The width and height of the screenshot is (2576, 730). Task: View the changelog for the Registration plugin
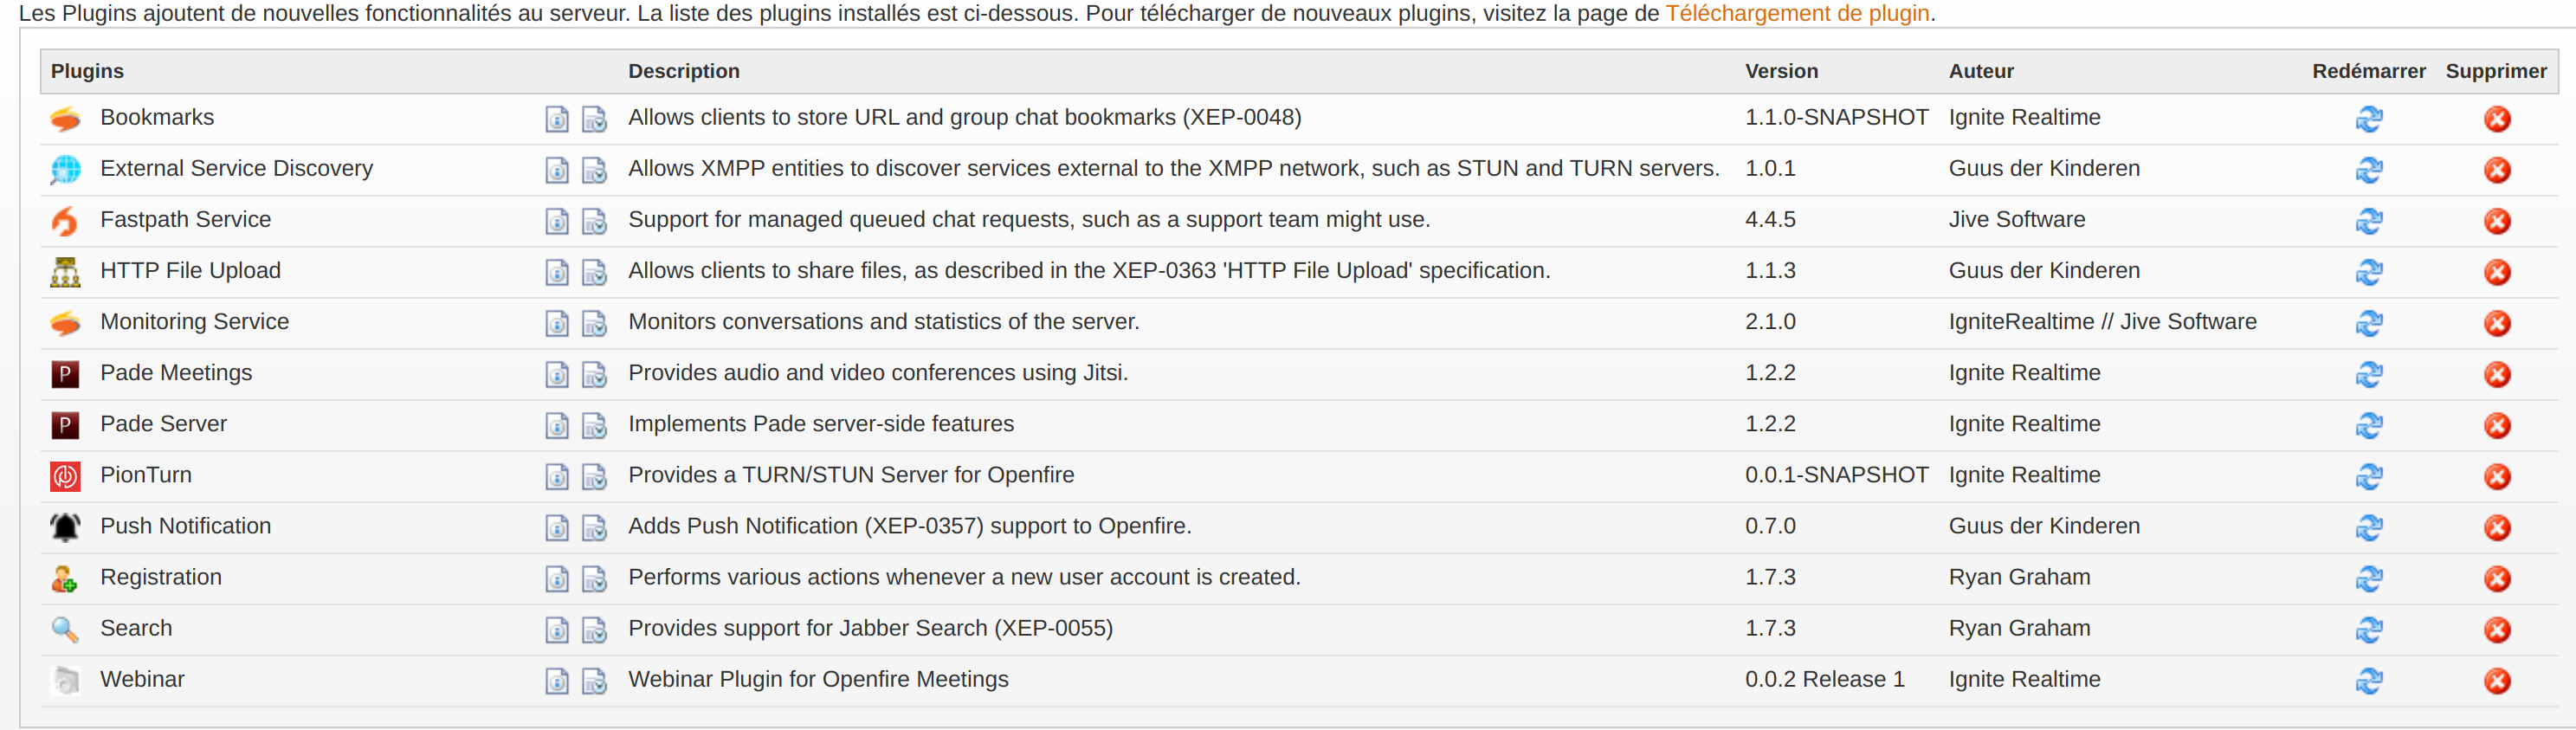(594, 577)
